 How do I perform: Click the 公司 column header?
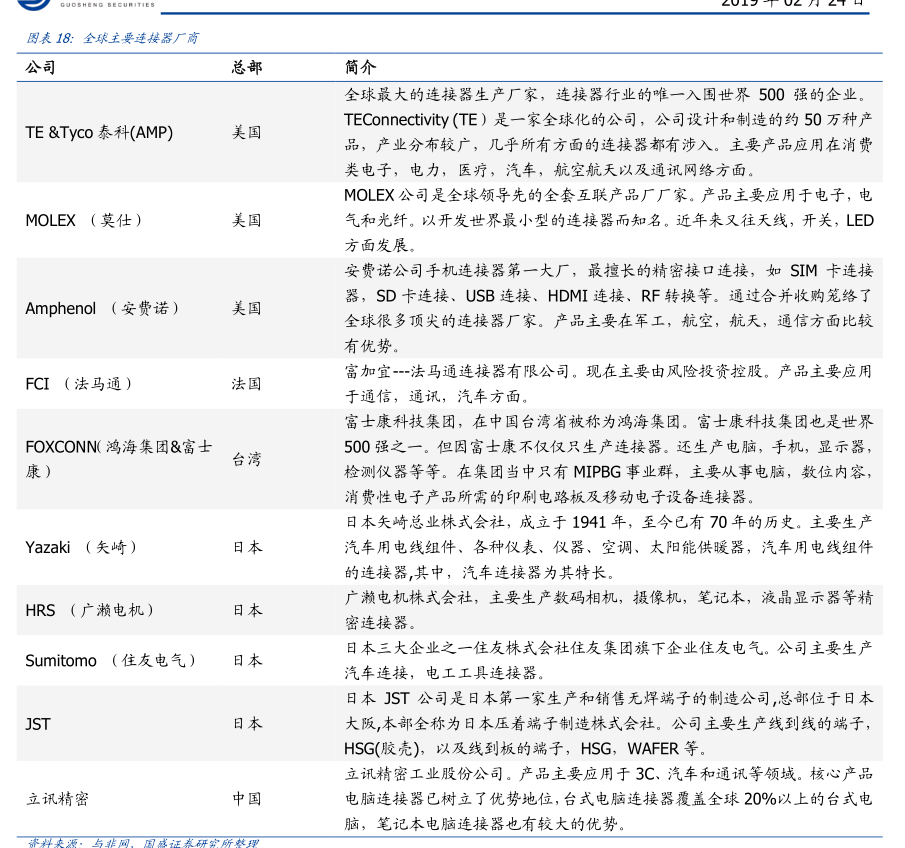40,68
